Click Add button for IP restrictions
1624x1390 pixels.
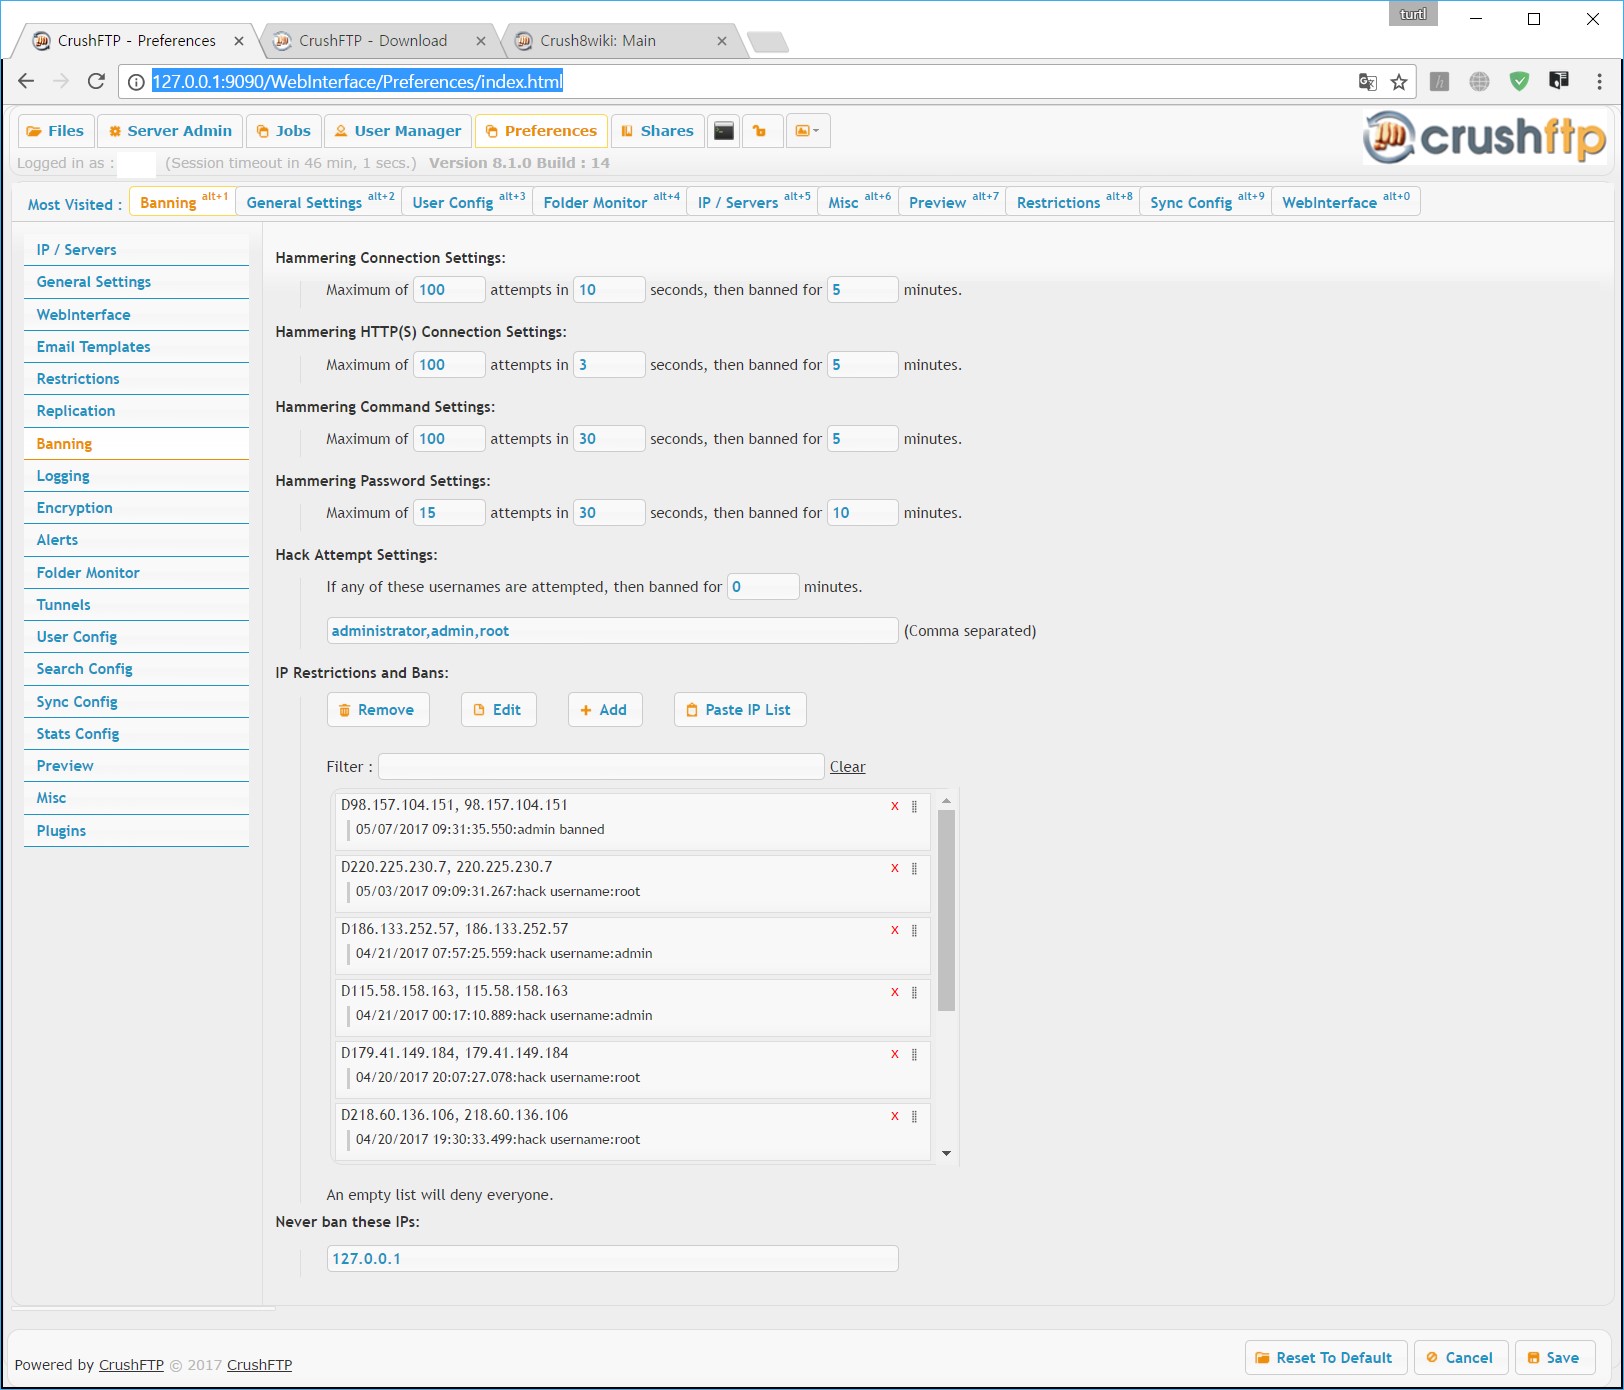(x=605, y=710)
